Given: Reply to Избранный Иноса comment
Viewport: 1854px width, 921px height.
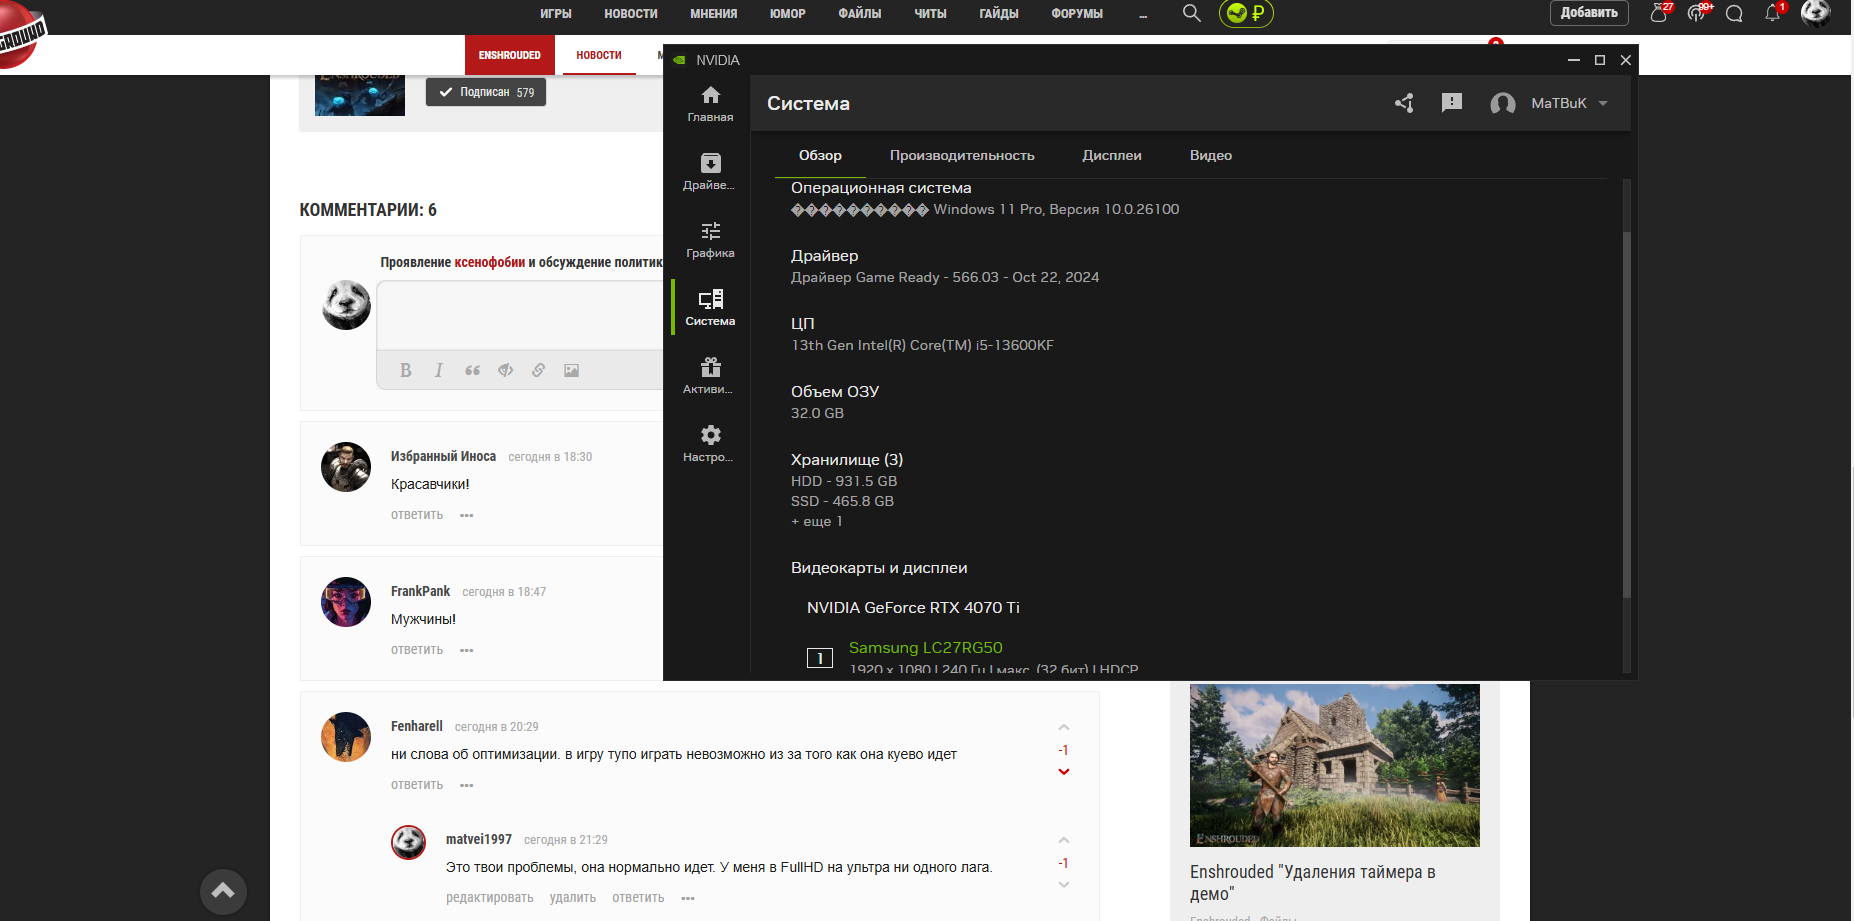Looking at the screenshot, I should (417, 515).
